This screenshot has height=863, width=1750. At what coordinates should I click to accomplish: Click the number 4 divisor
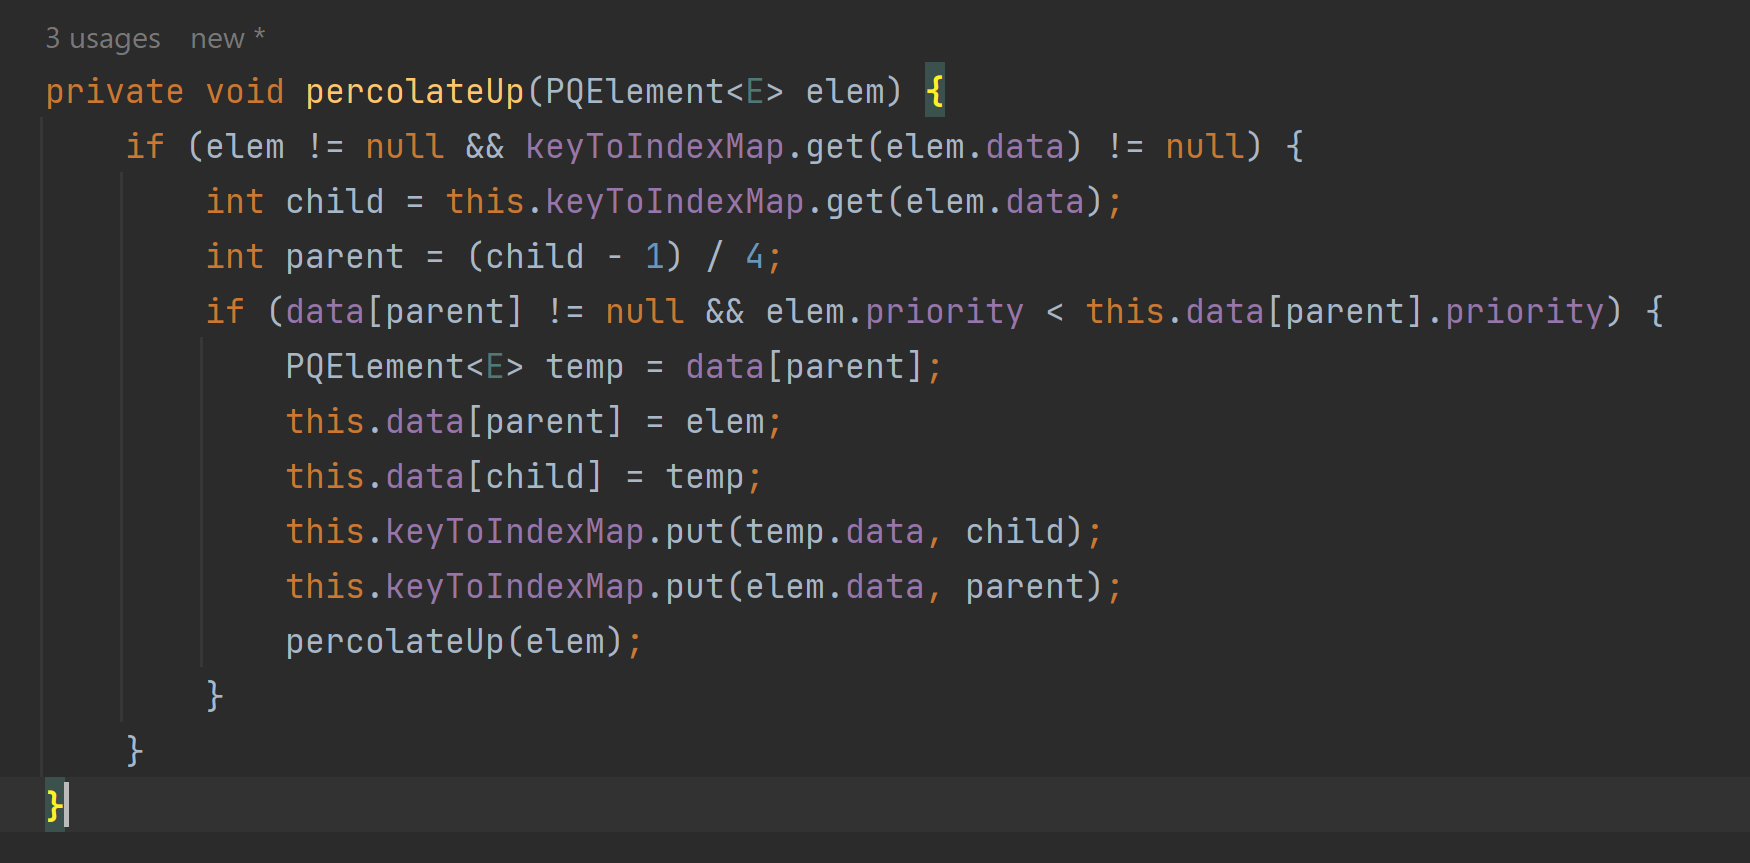[x=755, y=257]
